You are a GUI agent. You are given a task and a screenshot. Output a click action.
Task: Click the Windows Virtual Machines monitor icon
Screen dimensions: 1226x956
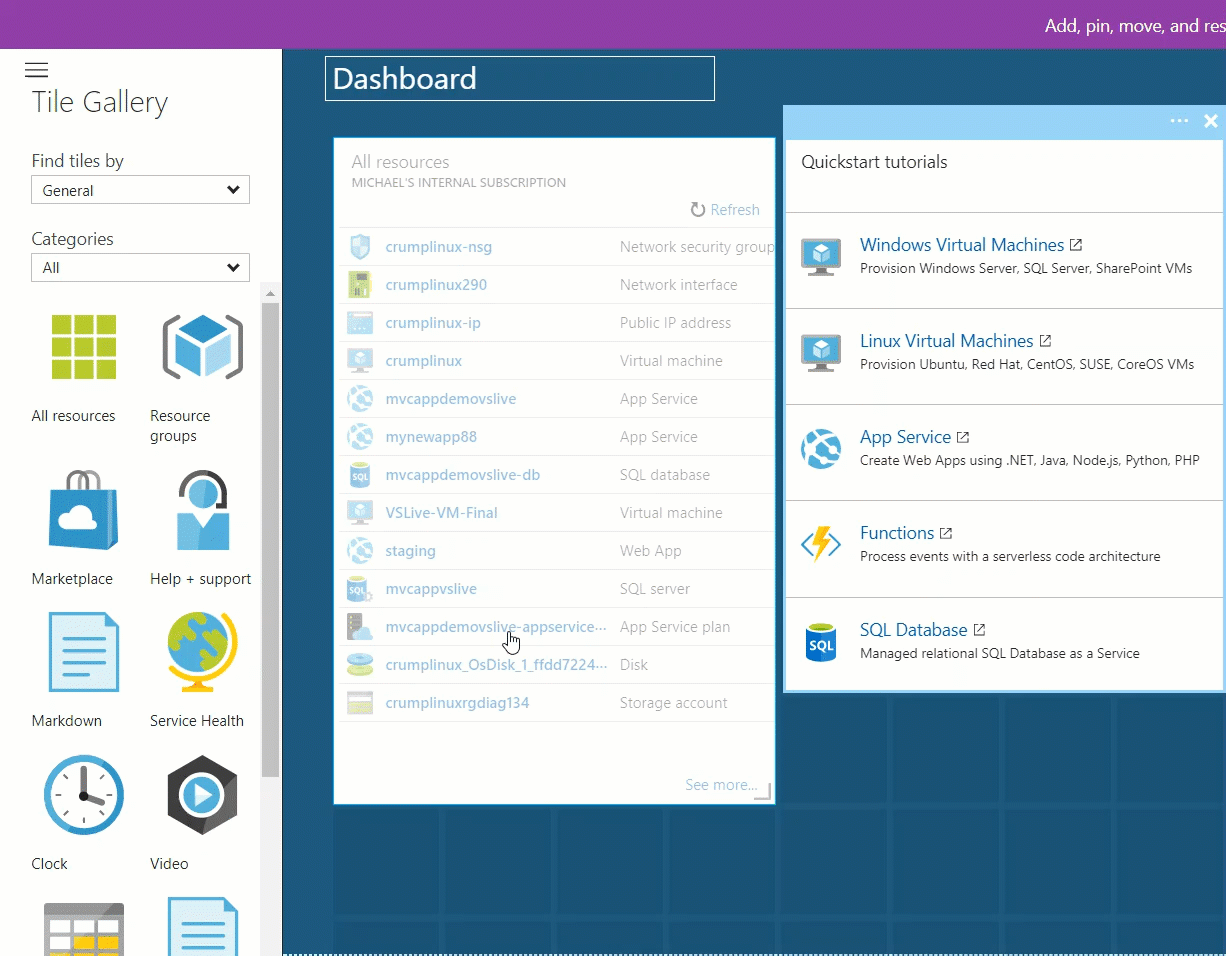pos(821,257)
